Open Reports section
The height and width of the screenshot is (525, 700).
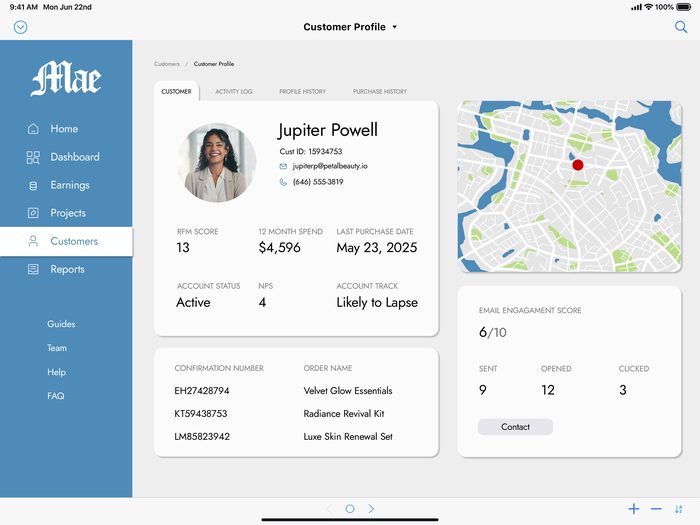[x=66, y=269]
